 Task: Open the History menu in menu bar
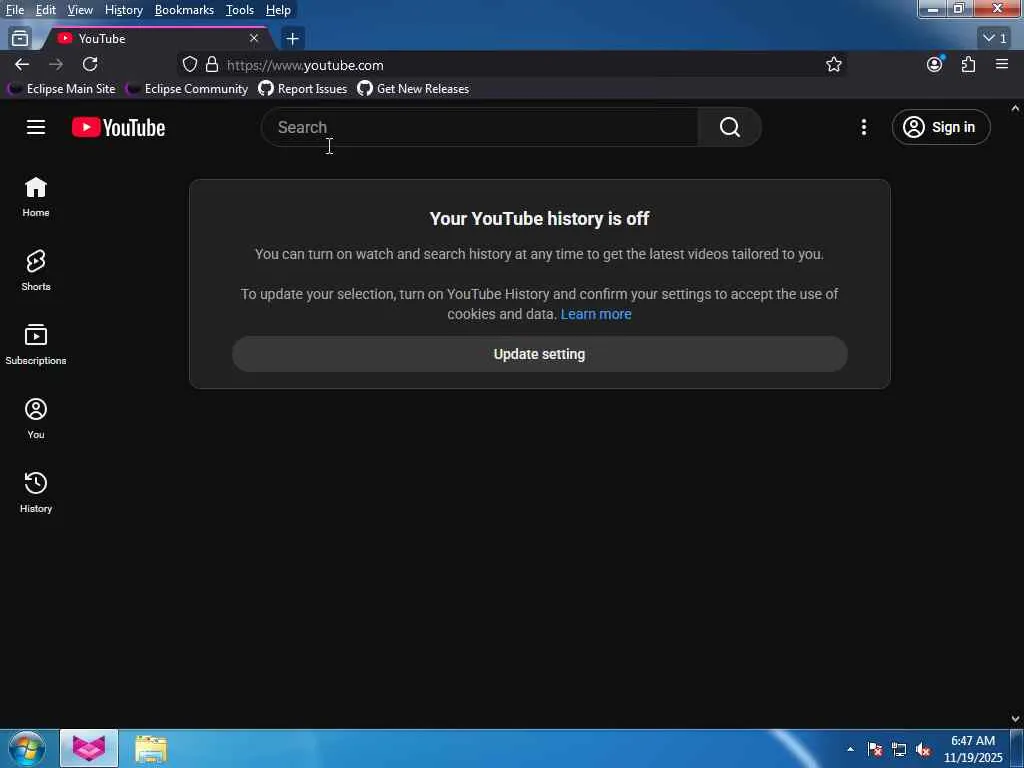tap(123, 10)
